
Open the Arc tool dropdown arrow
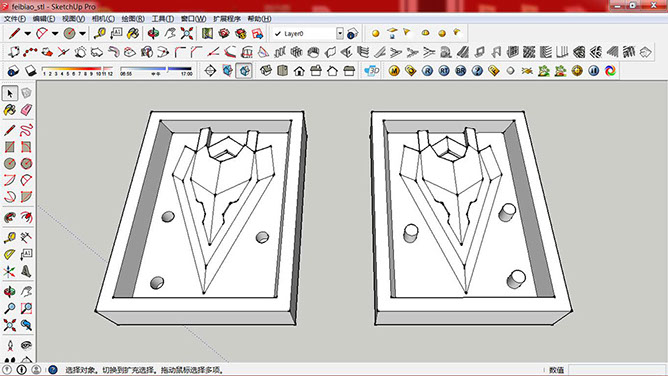[x=55, y=33]
